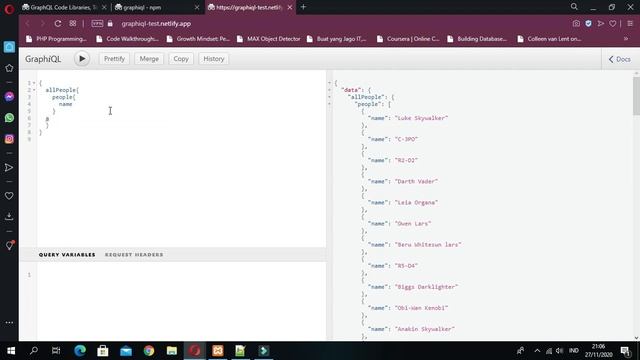Open the Docs explorer
This screenshot has width=640, height=360.
click(x=620, y=59)
